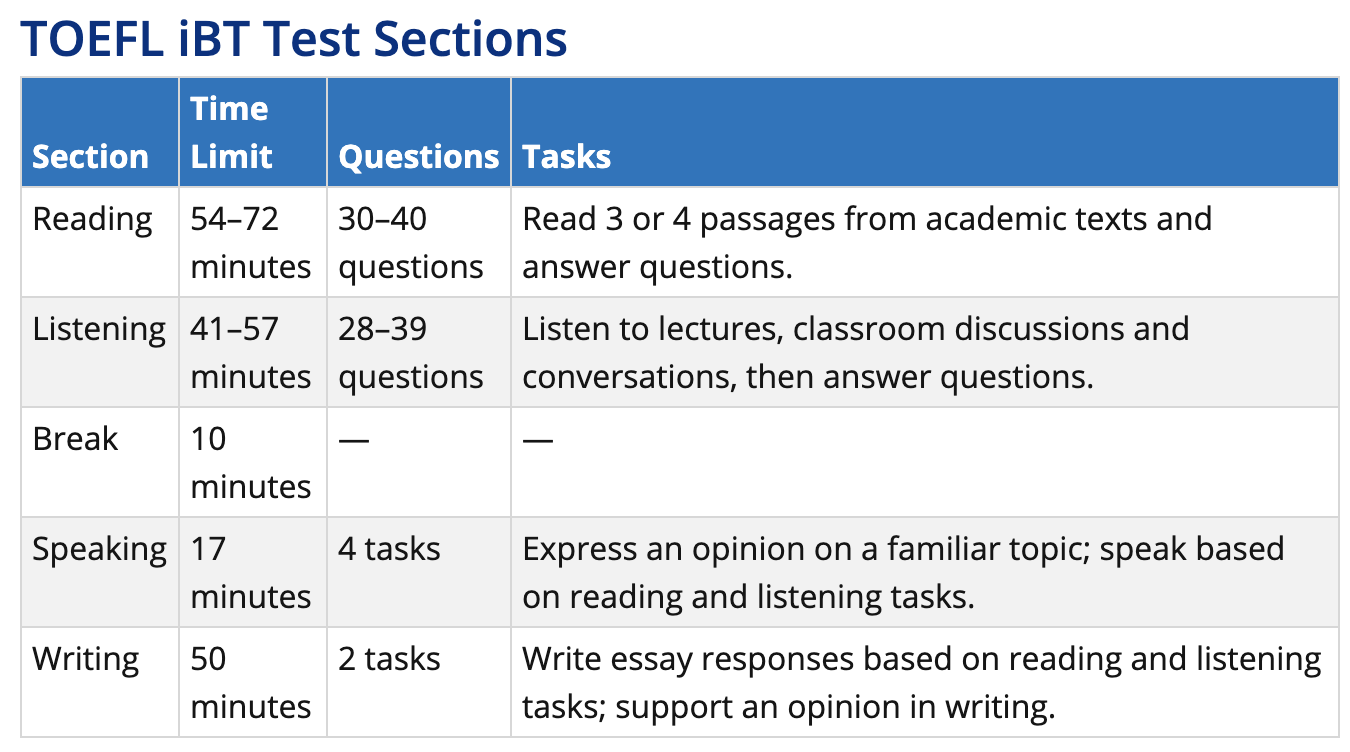The image size is (1350, 752).
Task: Click the "2 tasks" cell
Action: [389, 659]
